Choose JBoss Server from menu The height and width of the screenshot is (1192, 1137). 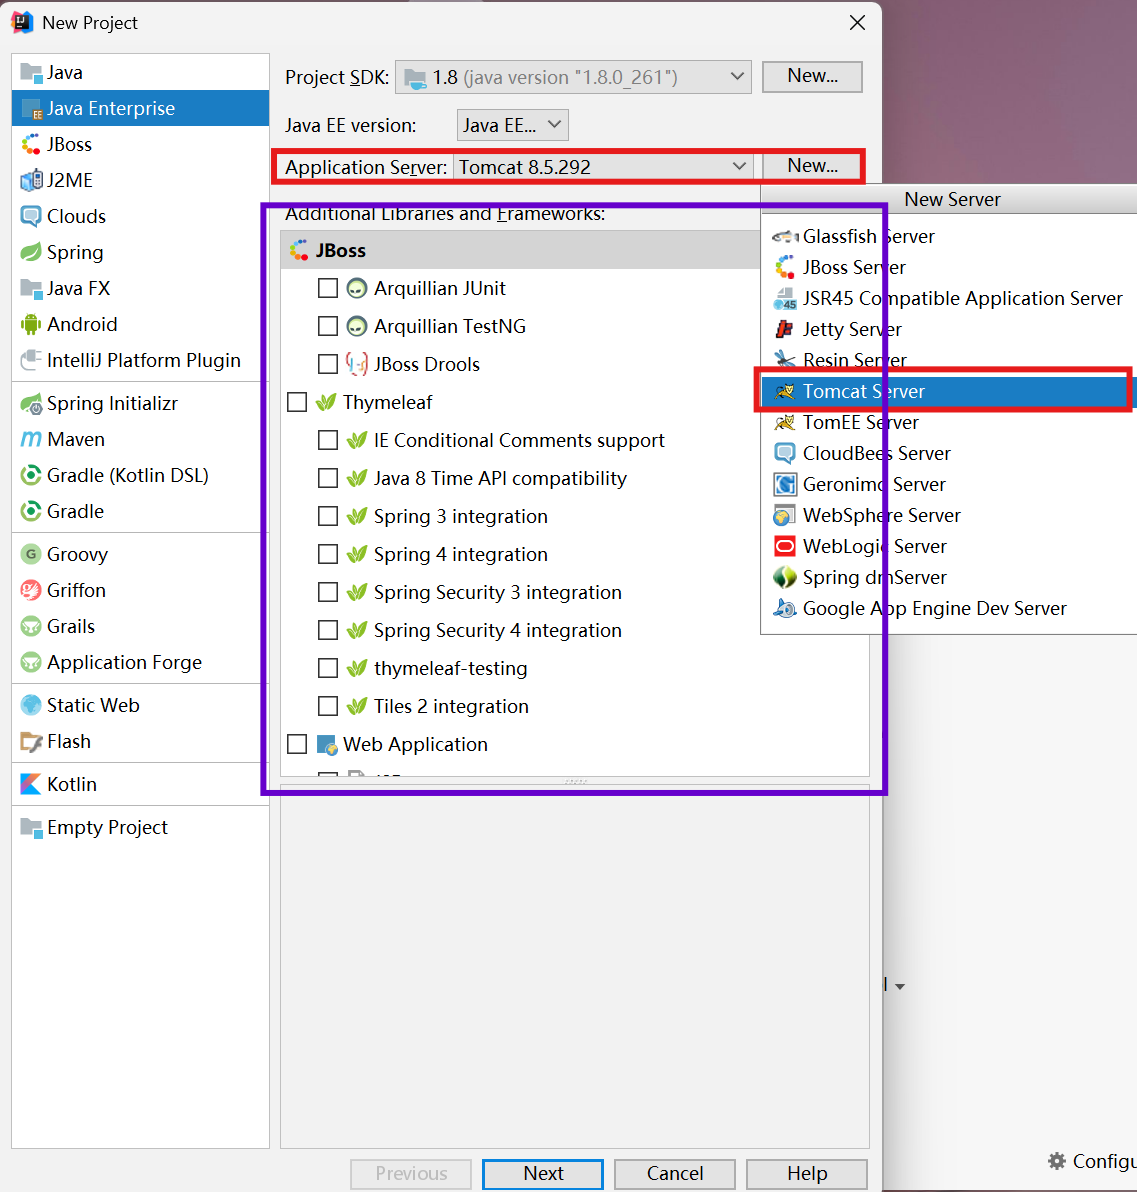pyautogui.click(x=949, y=268)
